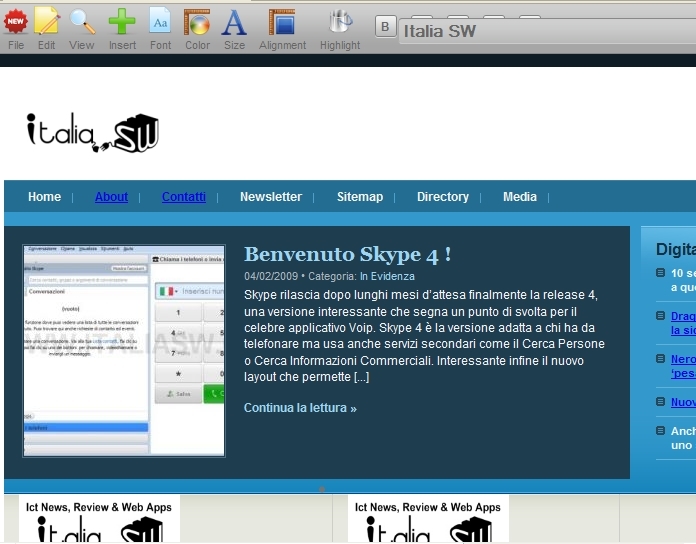Open the Skype 4 screenshot thumbnail
The height and width of the screenshot is (544, 696).
(124, 351)
